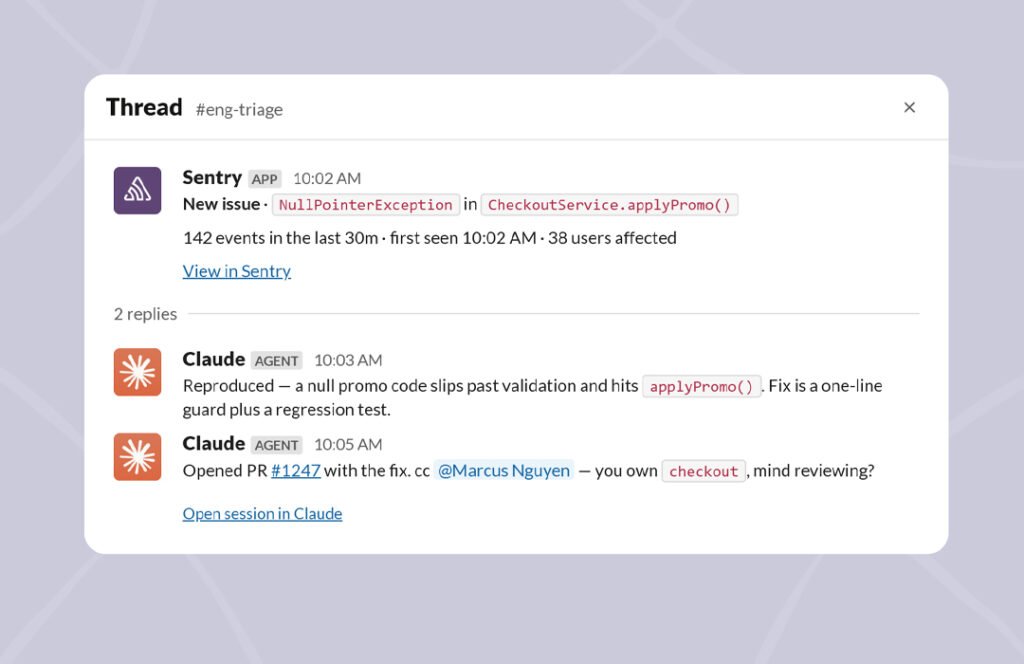The height and width of the screenshot is (664, 1024).
Task: Click the 10:05 AM timestamp
Action: tap(348, 445)
